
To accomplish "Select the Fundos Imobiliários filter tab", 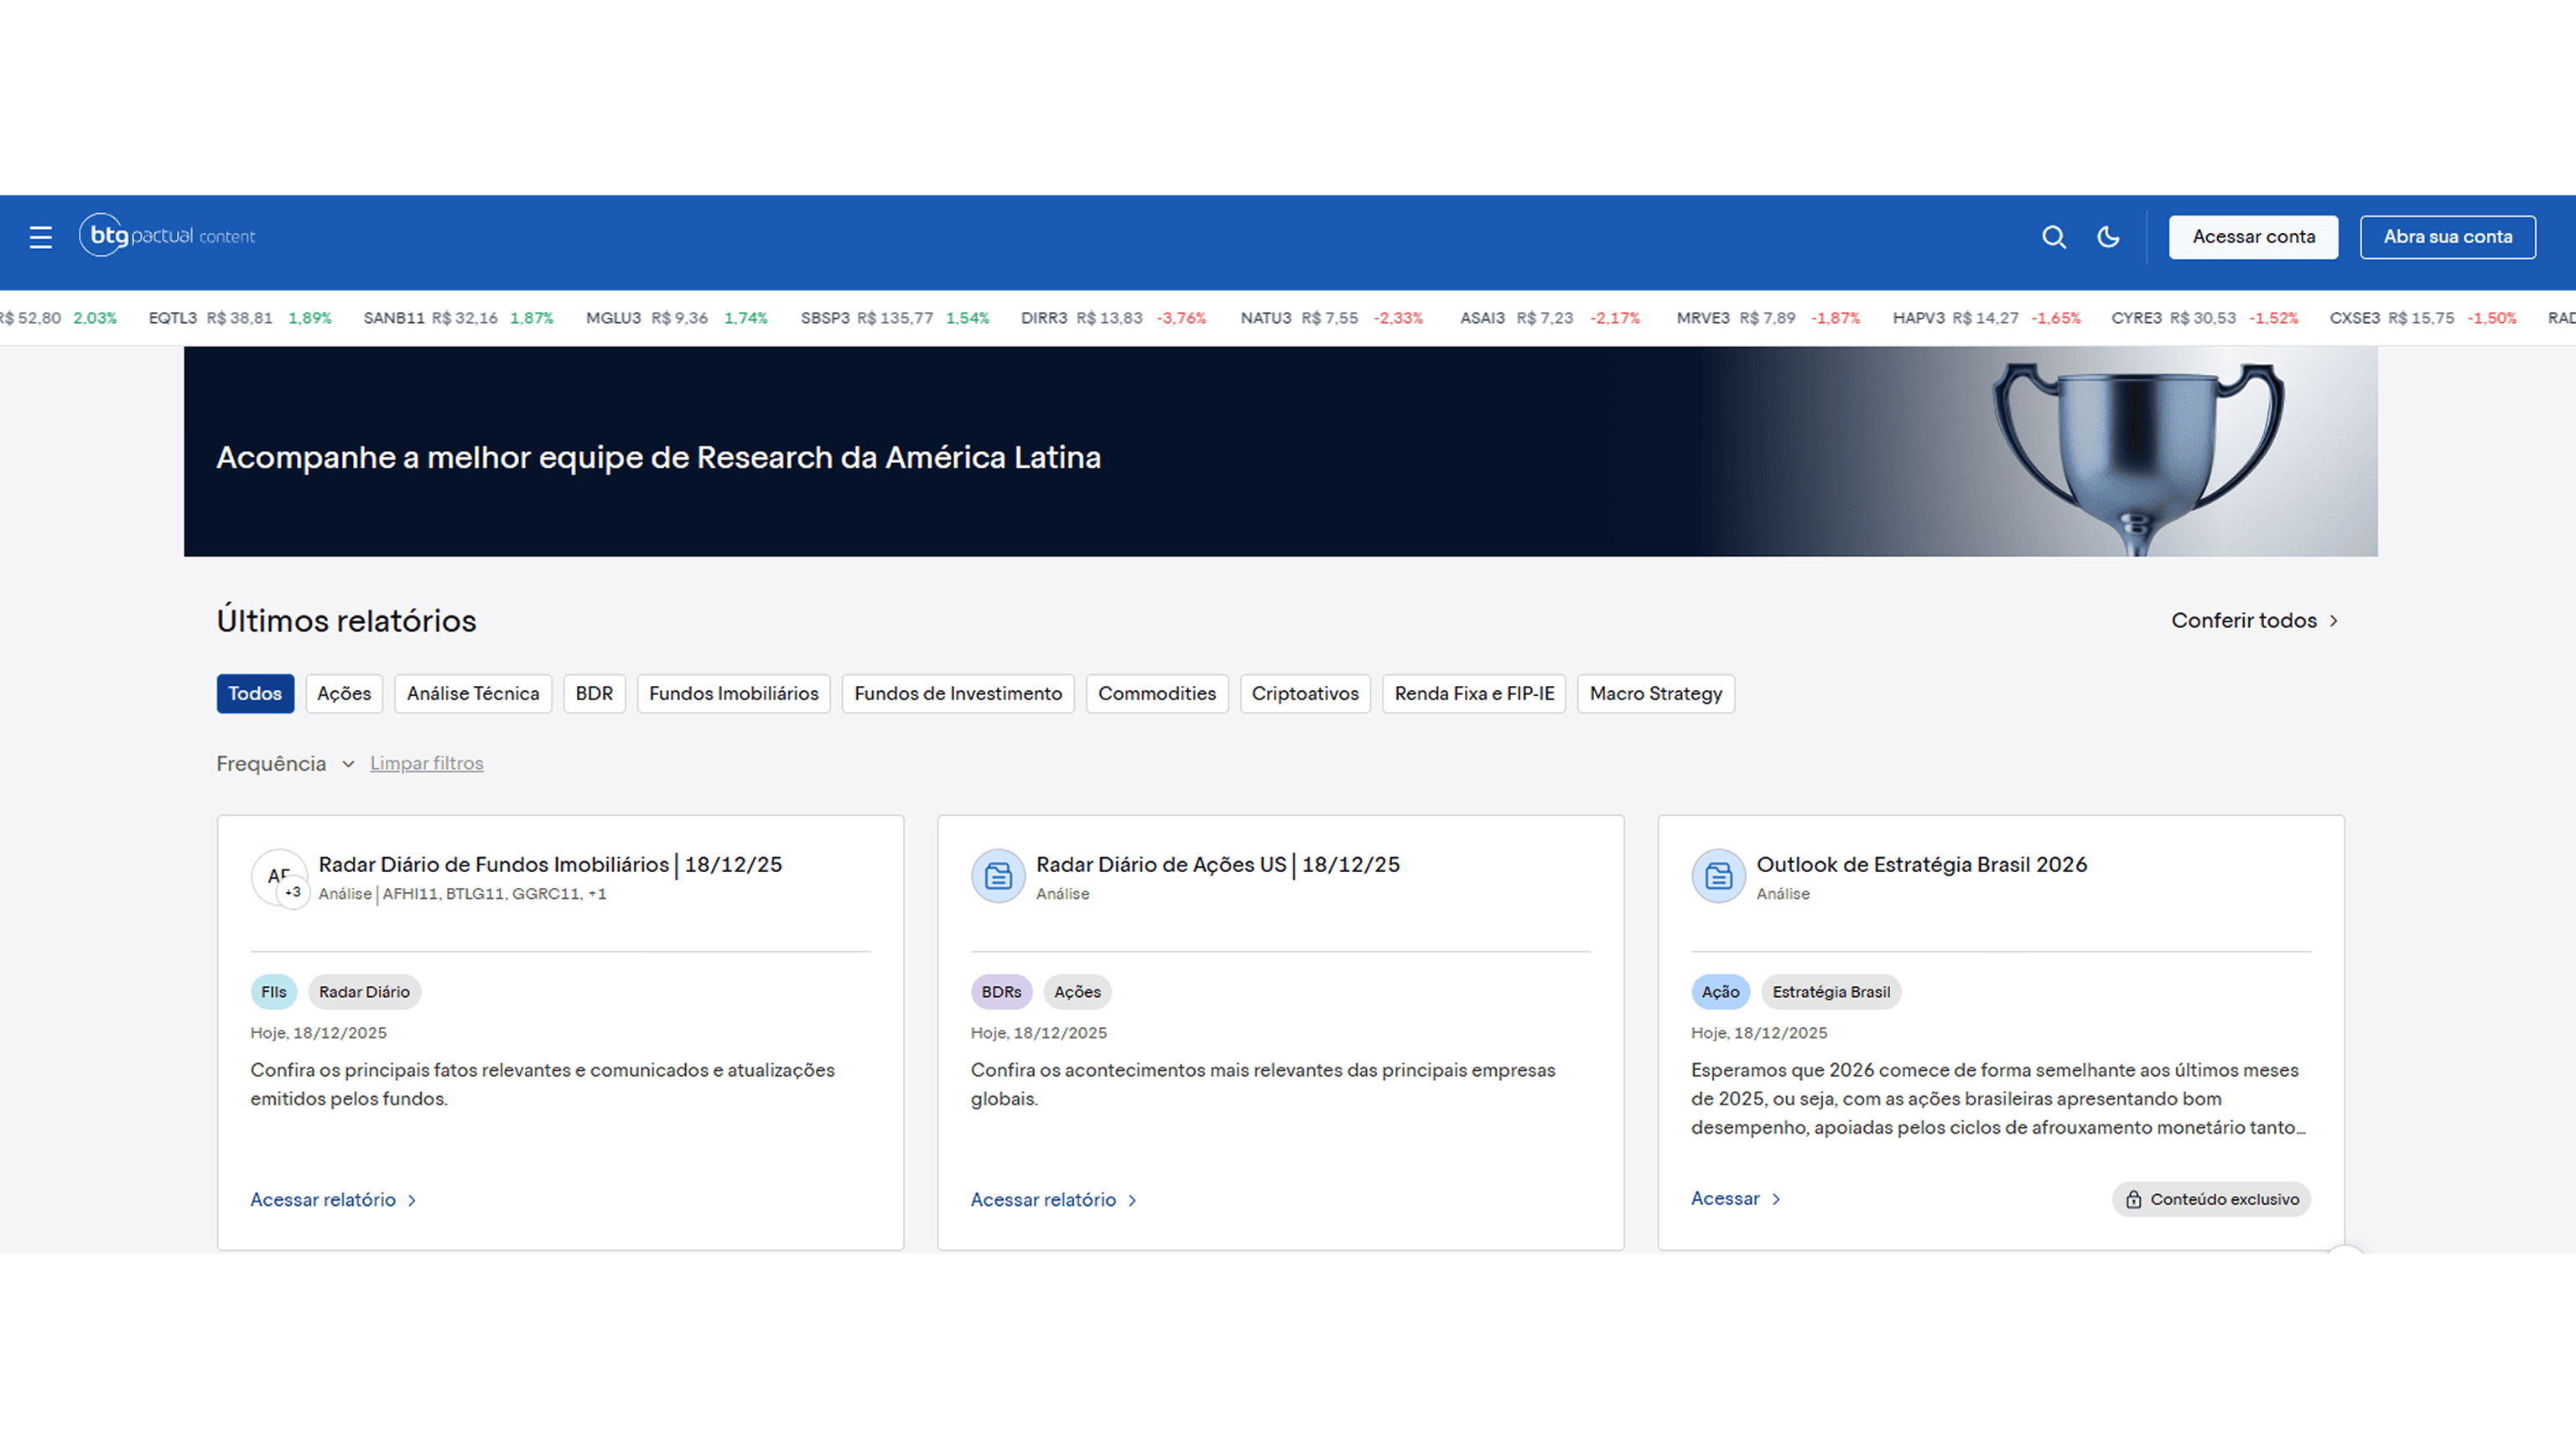I will point(733,694).
